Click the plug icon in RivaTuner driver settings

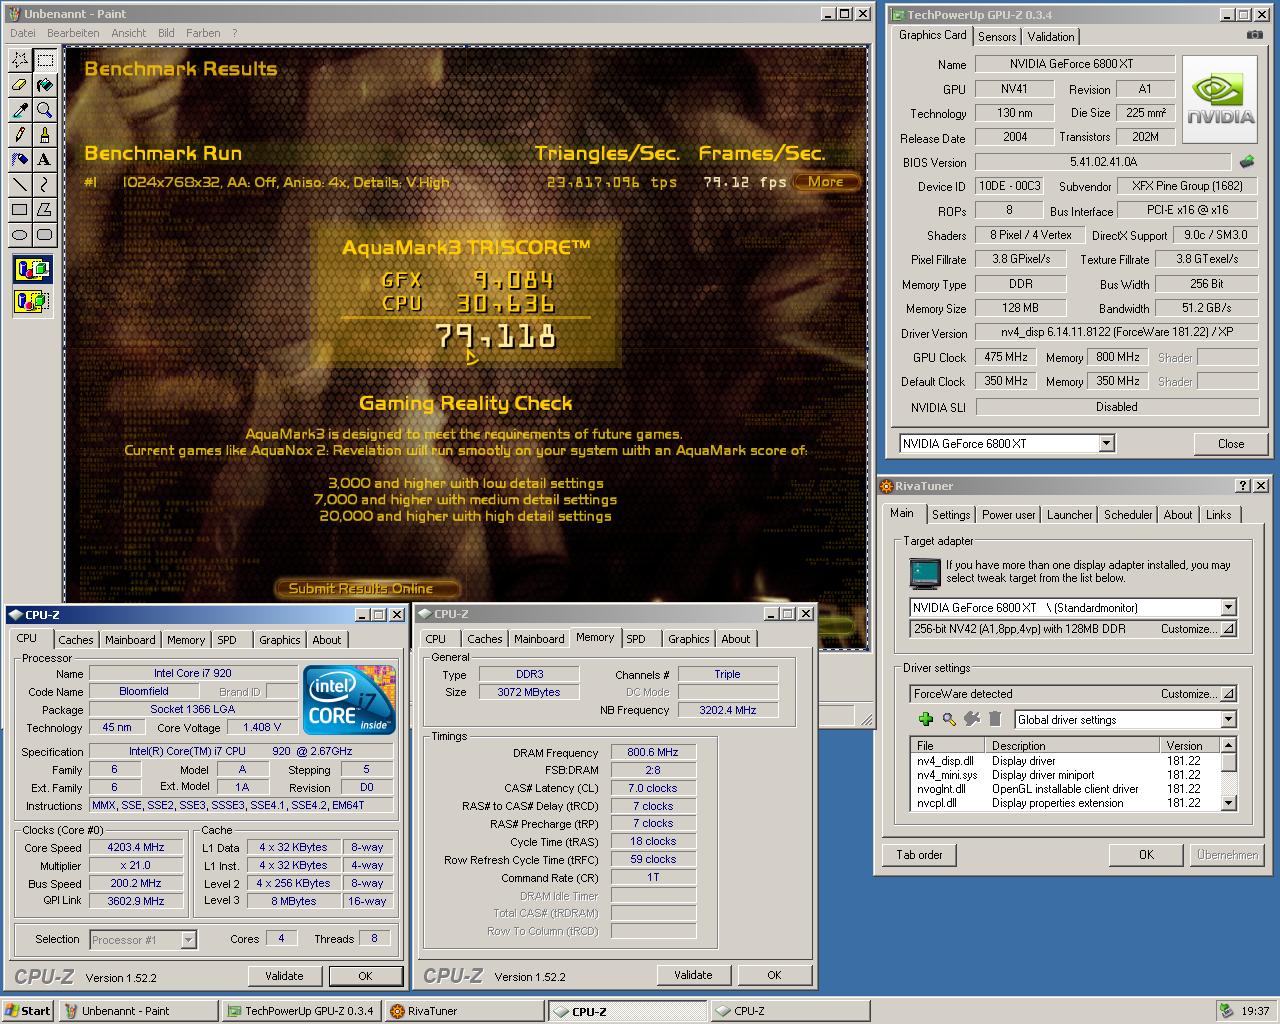point(971,719)
